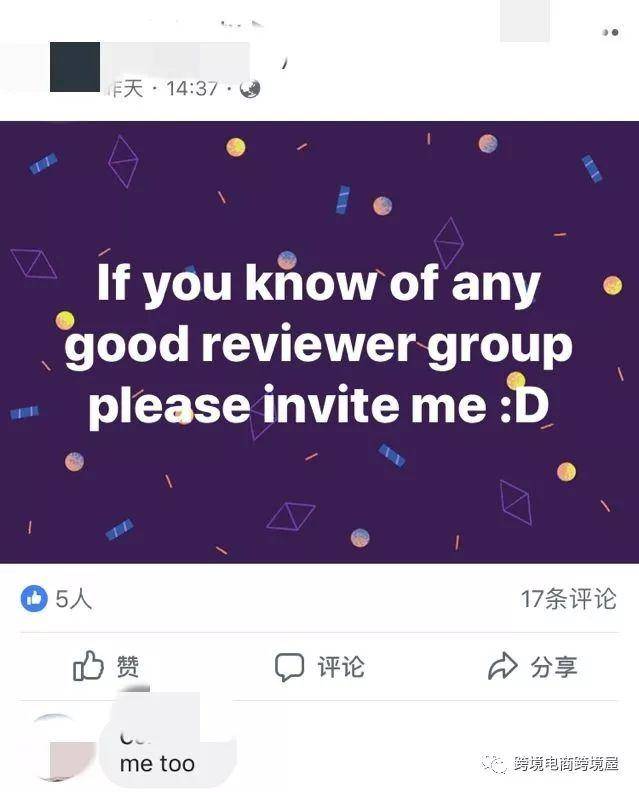Open the three-dots post options menu
The width and height of the screenshot is (639, 792).
(610, 32)
